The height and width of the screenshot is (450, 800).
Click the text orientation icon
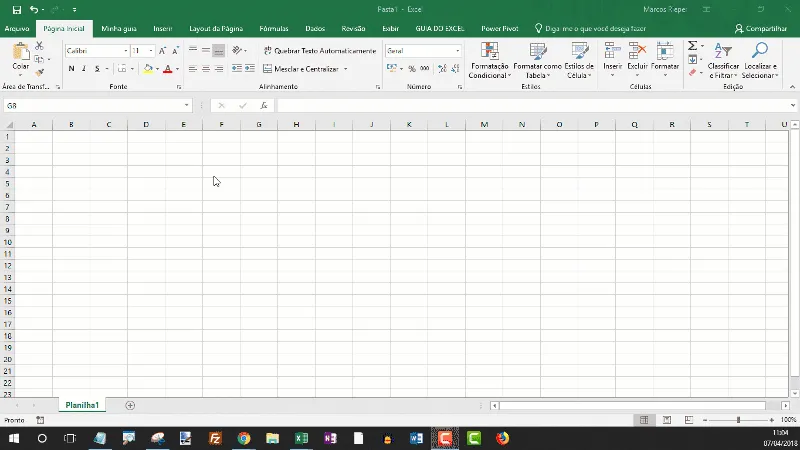pos(237,50)
